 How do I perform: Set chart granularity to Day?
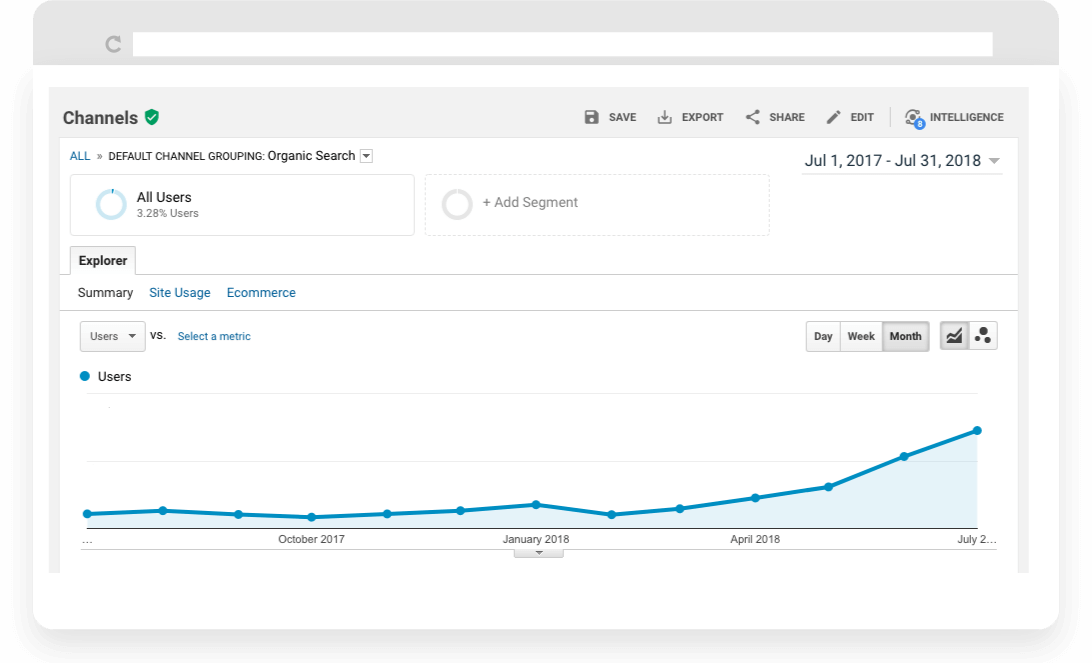(823, 336)
